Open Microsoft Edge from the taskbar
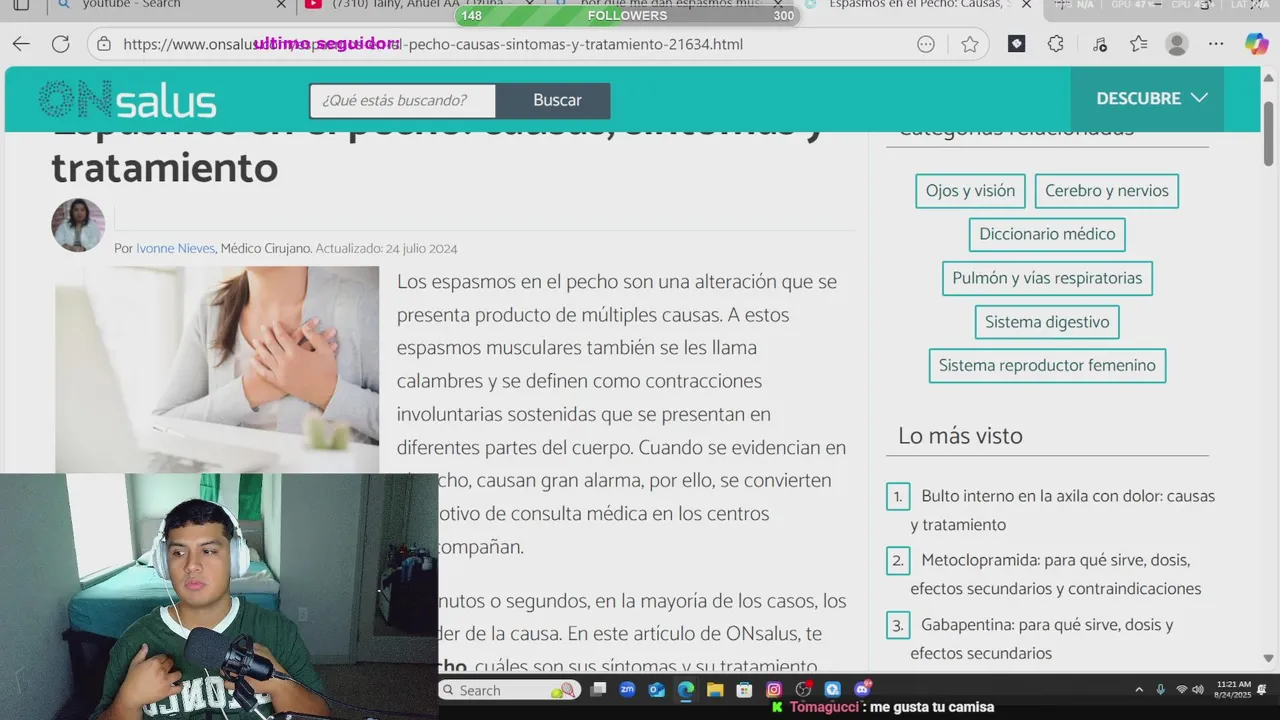 [686, 690]
